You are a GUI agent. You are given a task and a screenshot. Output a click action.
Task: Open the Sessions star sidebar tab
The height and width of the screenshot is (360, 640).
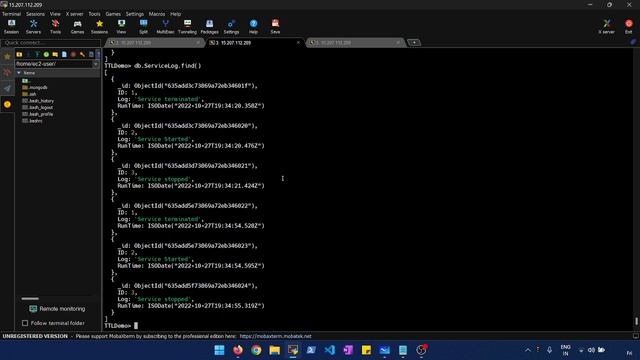(x=7, y=57)
